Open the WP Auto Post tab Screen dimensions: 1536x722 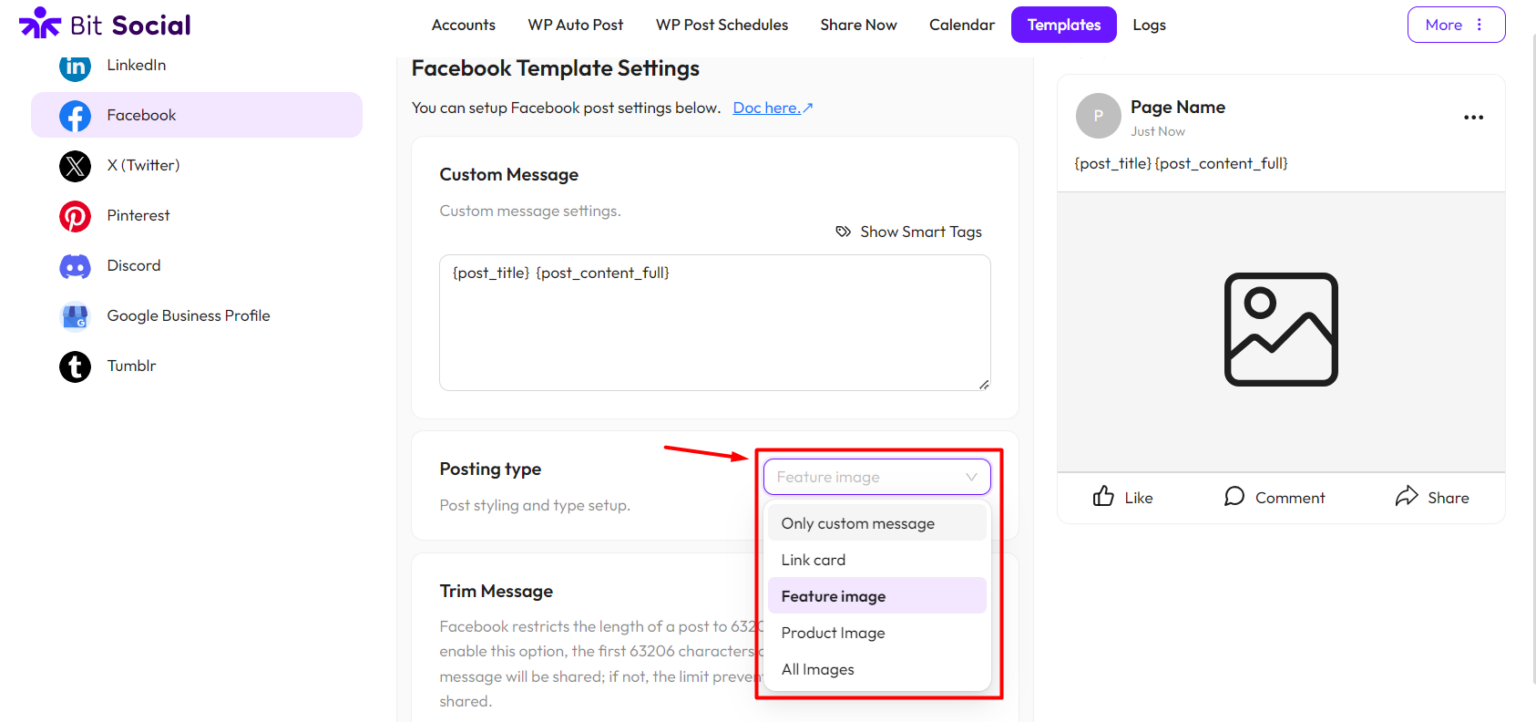(575, 25)
